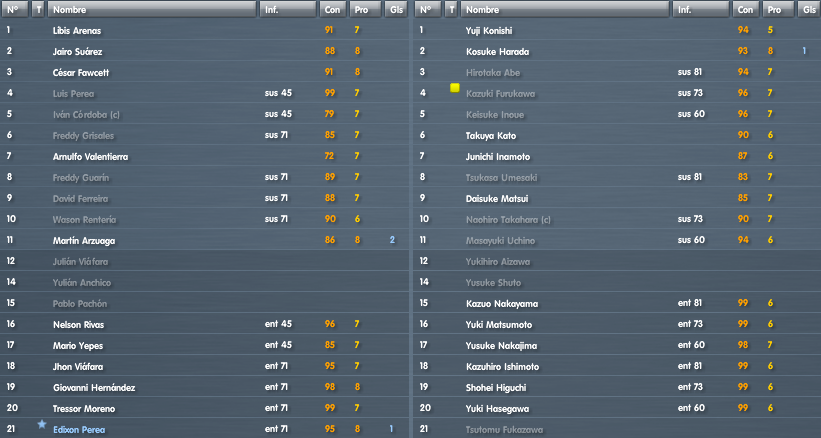Choose substitute Tressor Moreno
Screen dimensions: 821x438
204,408
